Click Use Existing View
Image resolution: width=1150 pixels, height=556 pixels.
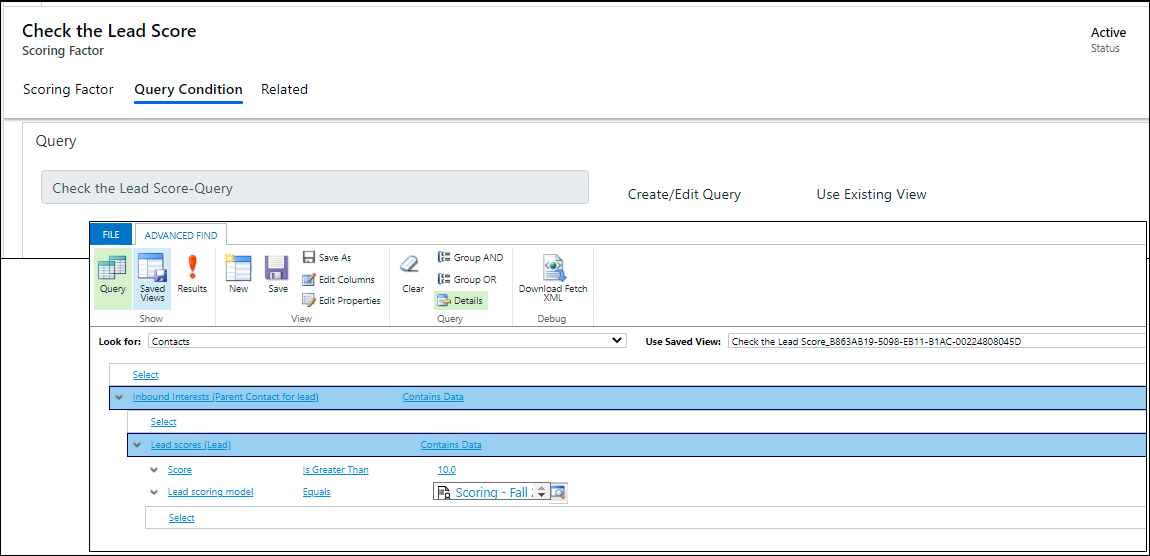coord(871,194)
